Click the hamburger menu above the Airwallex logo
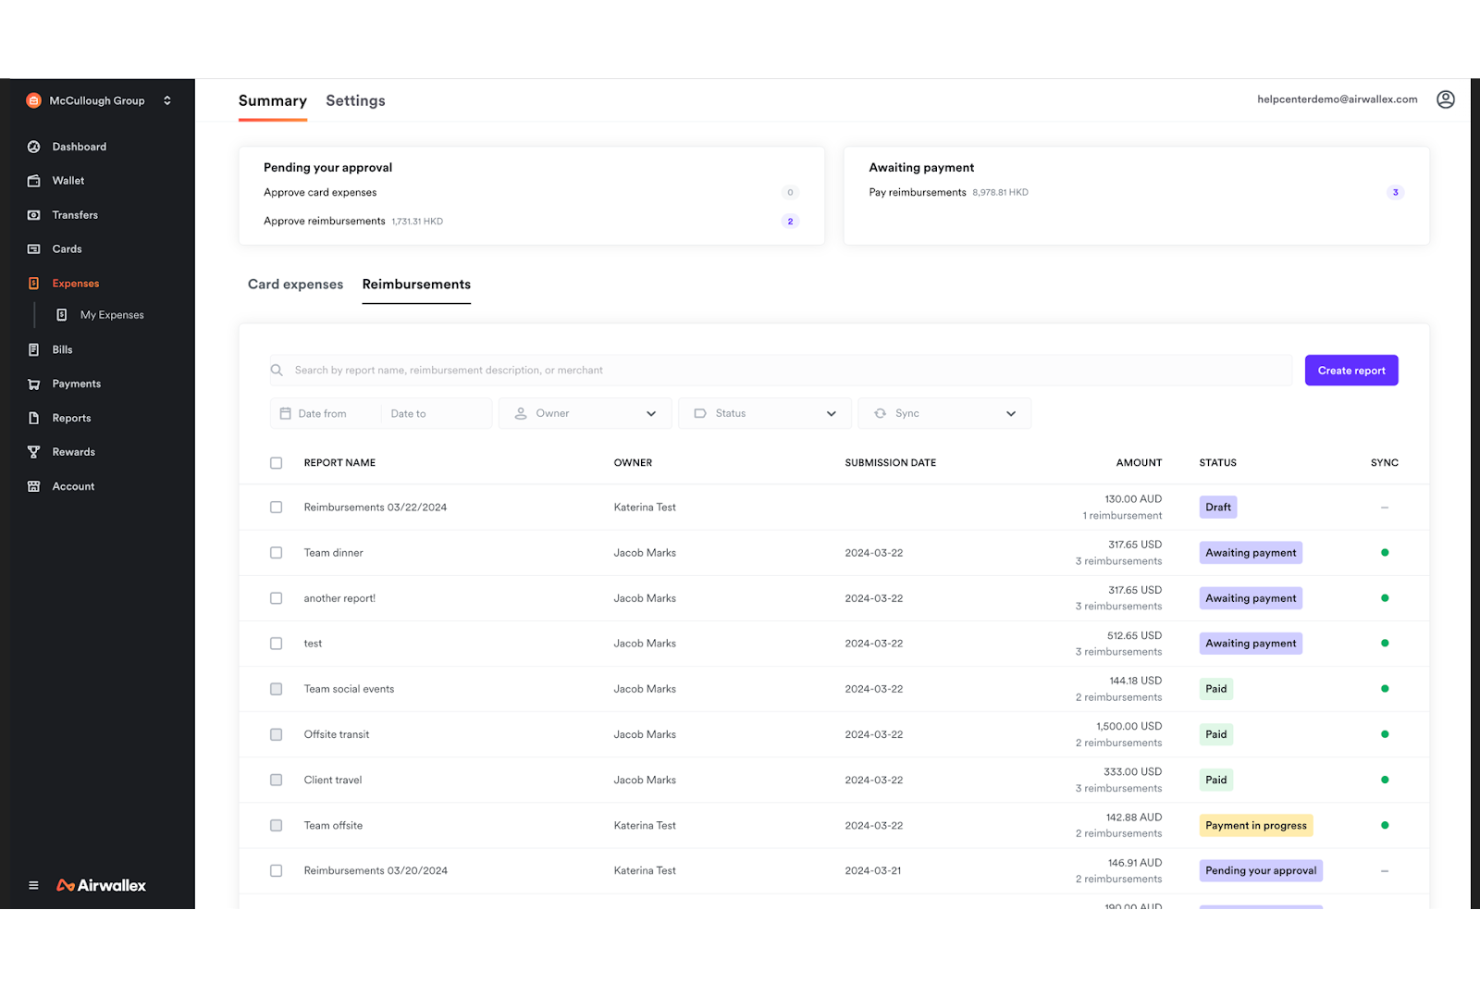 [33, 885]
